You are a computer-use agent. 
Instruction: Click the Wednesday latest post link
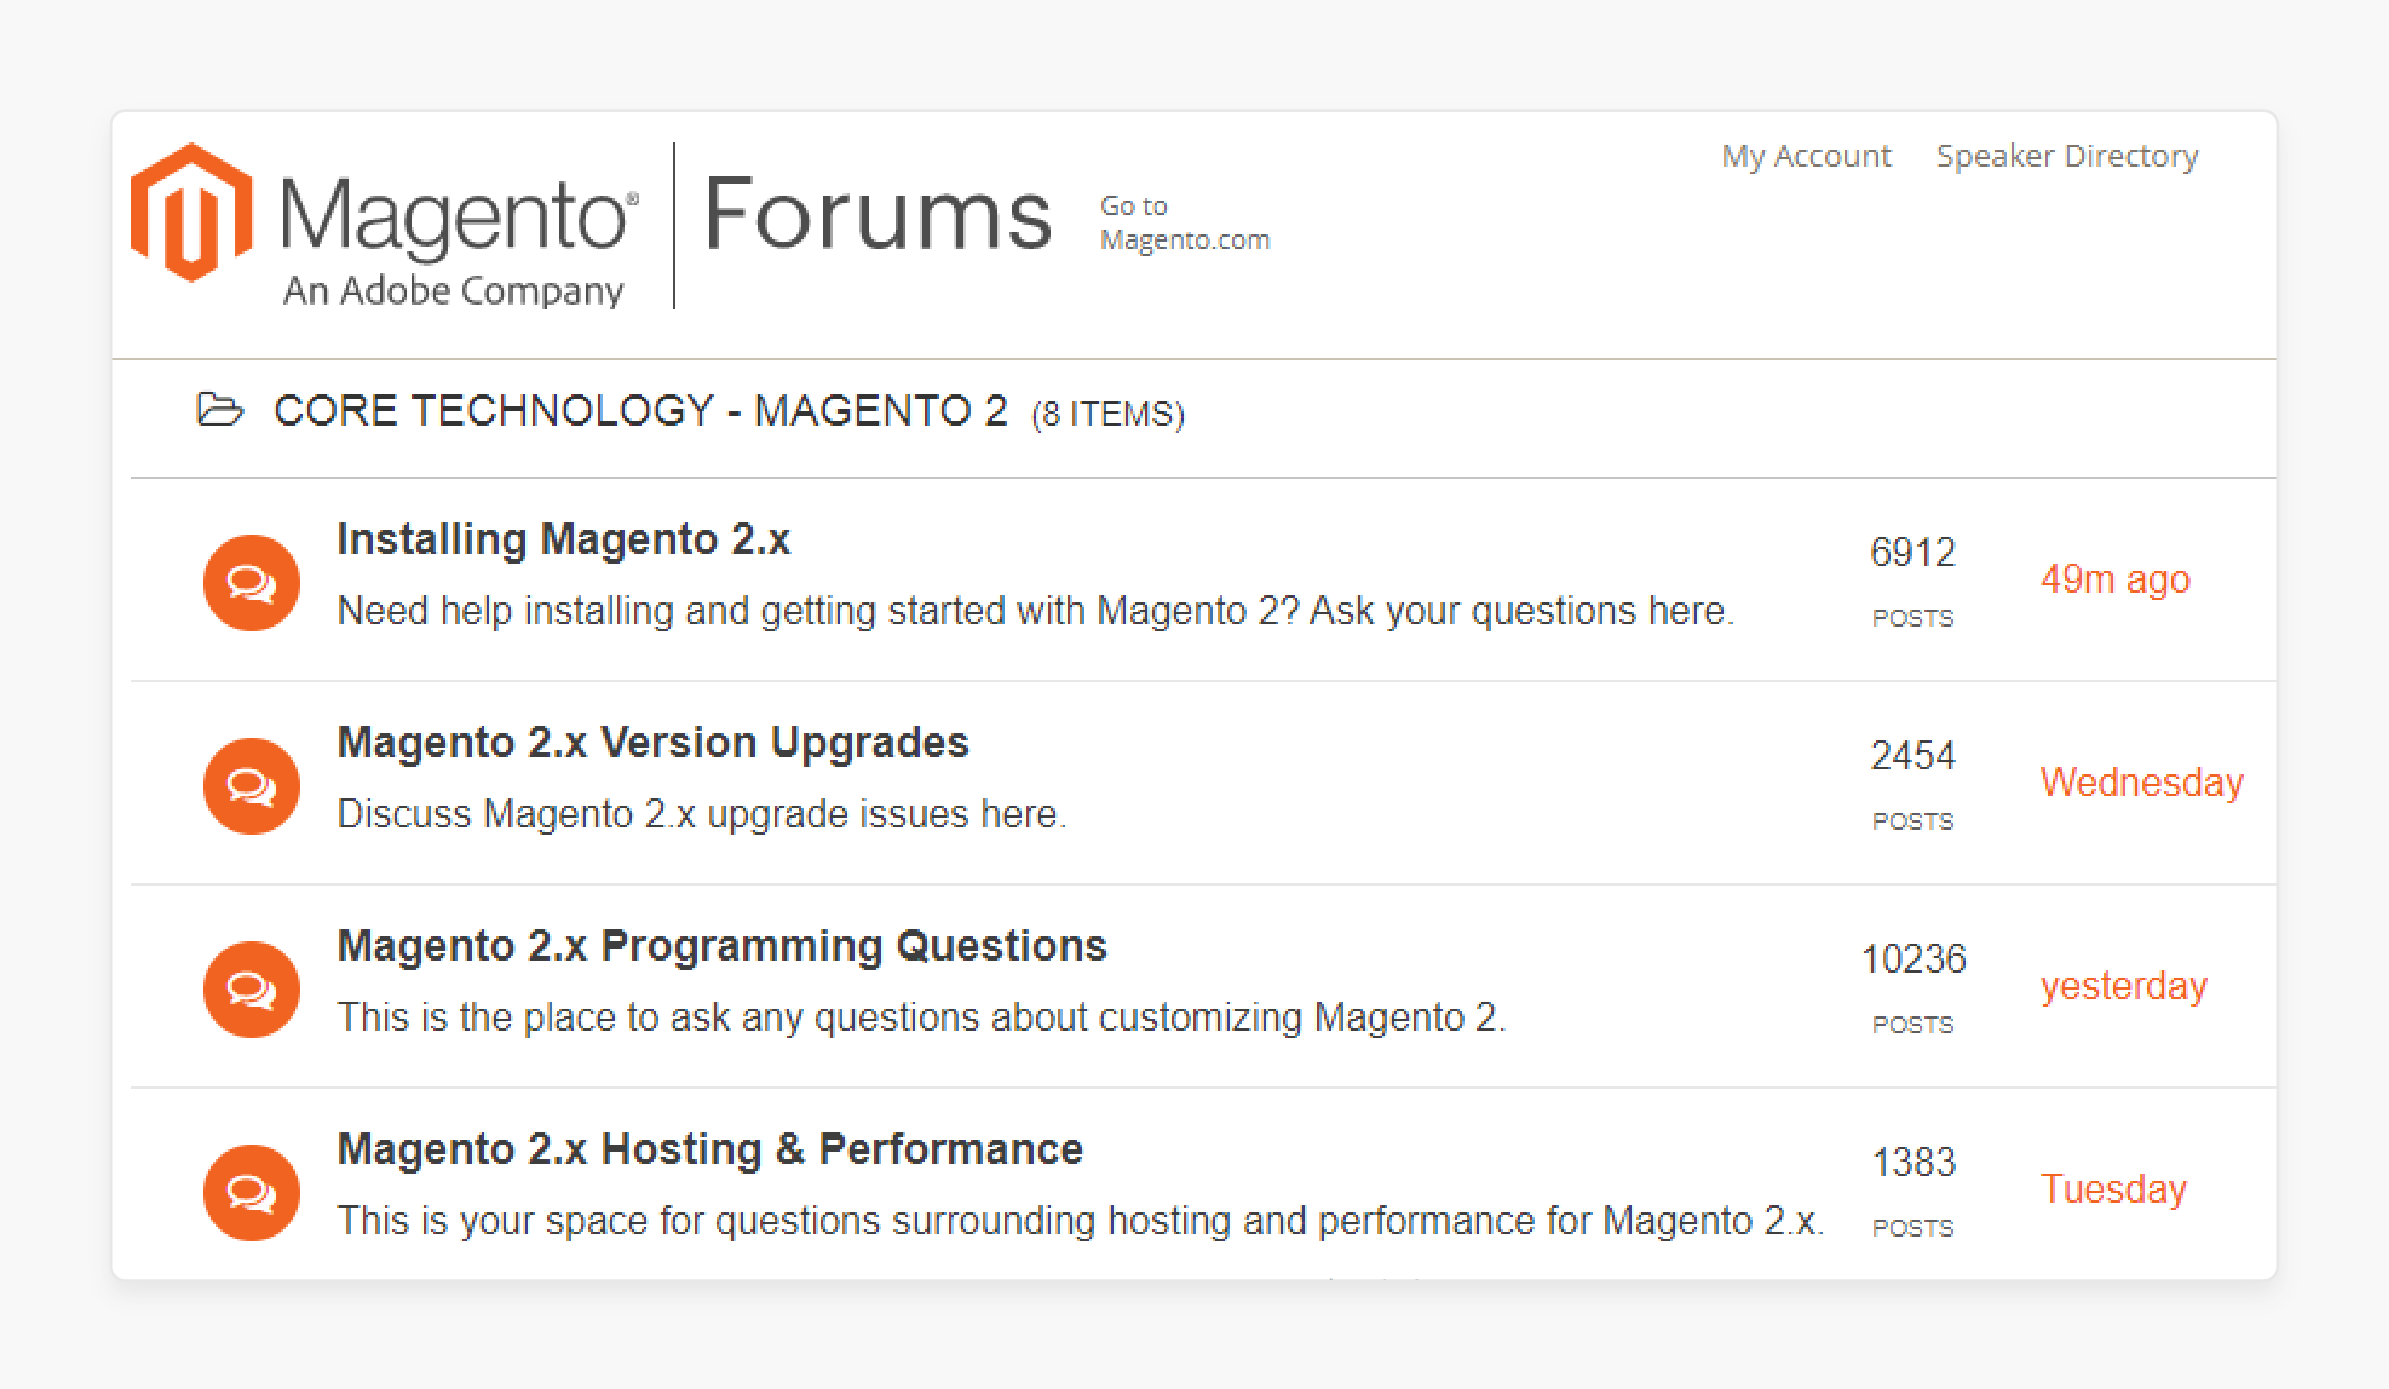(x=2142, y=782)
